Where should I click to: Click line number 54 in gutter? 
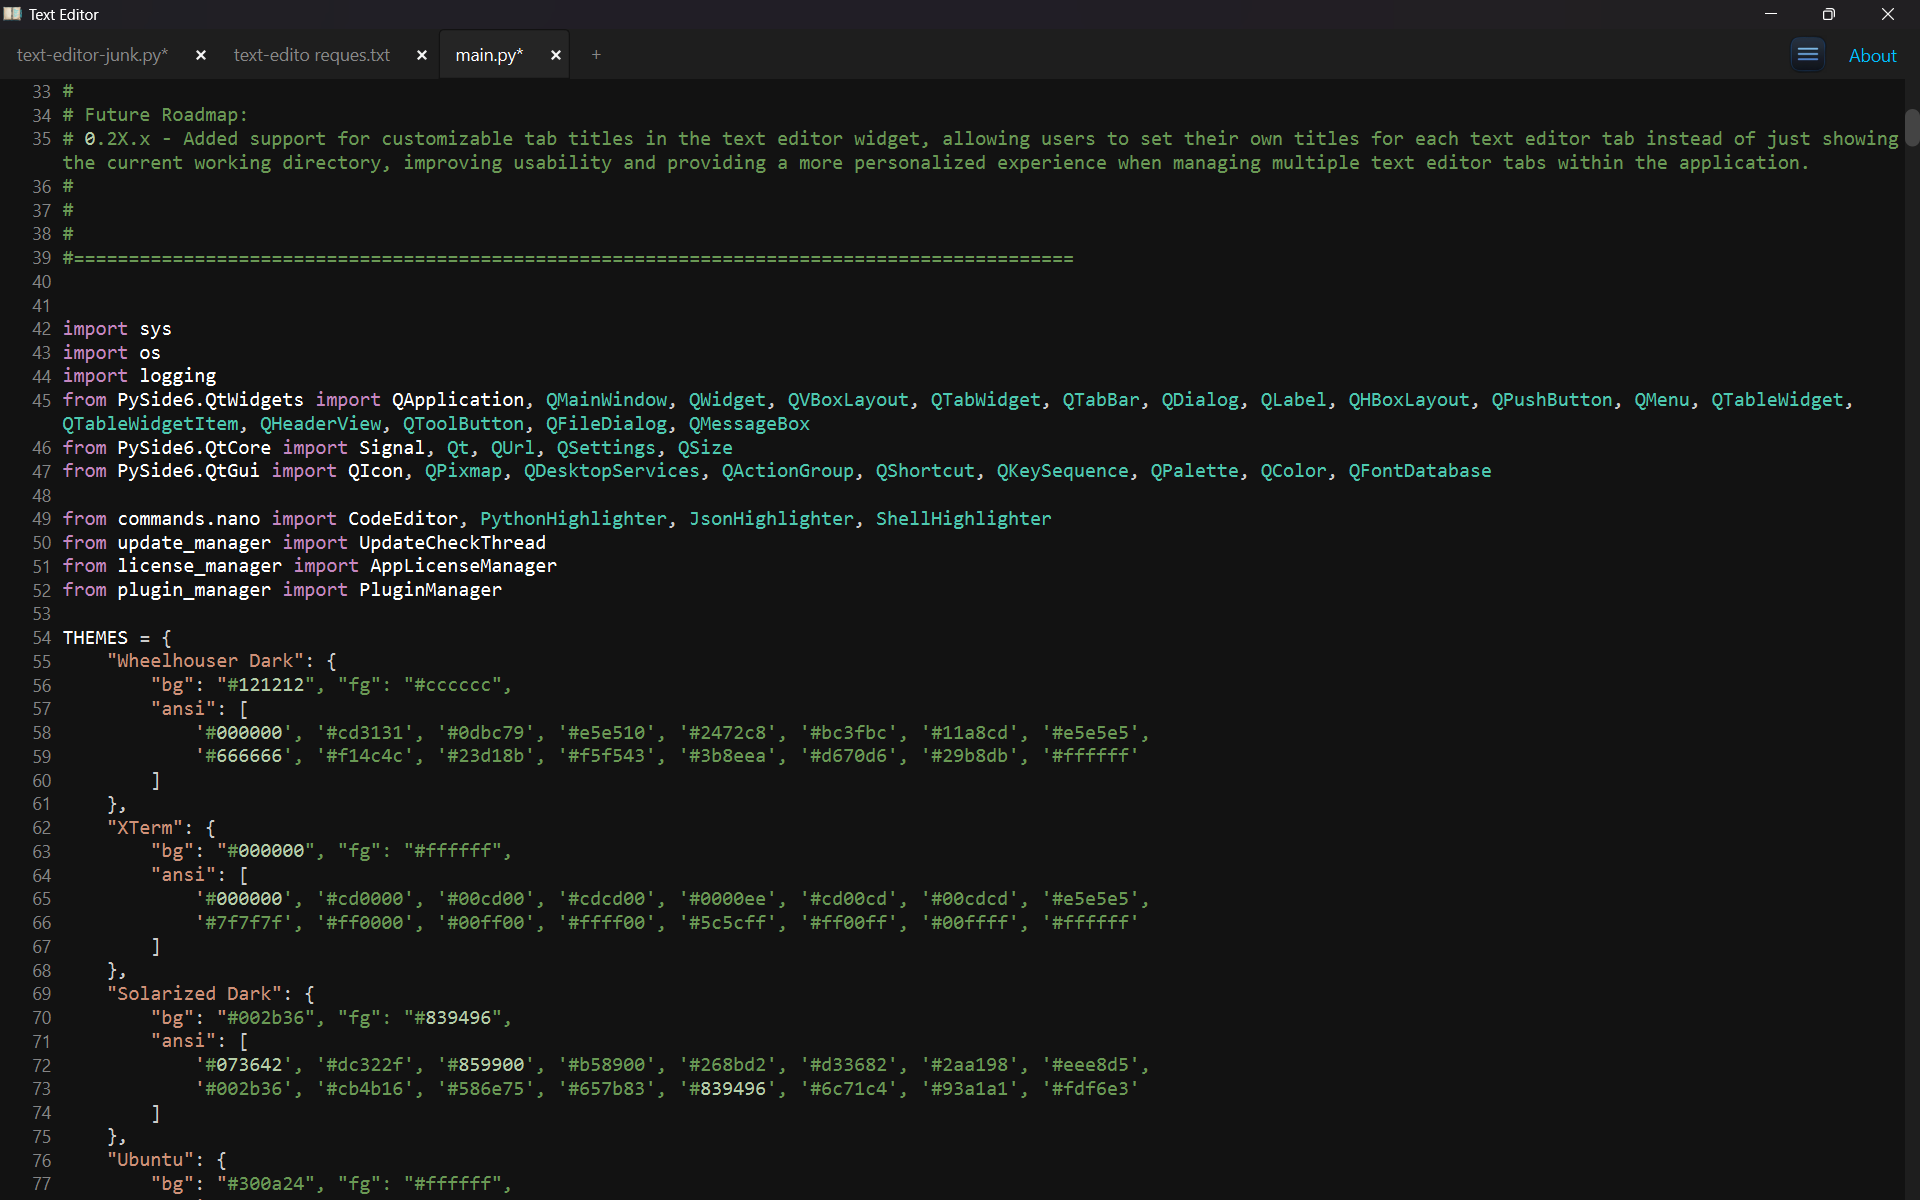pyautogui.click(x=41, y=638)
